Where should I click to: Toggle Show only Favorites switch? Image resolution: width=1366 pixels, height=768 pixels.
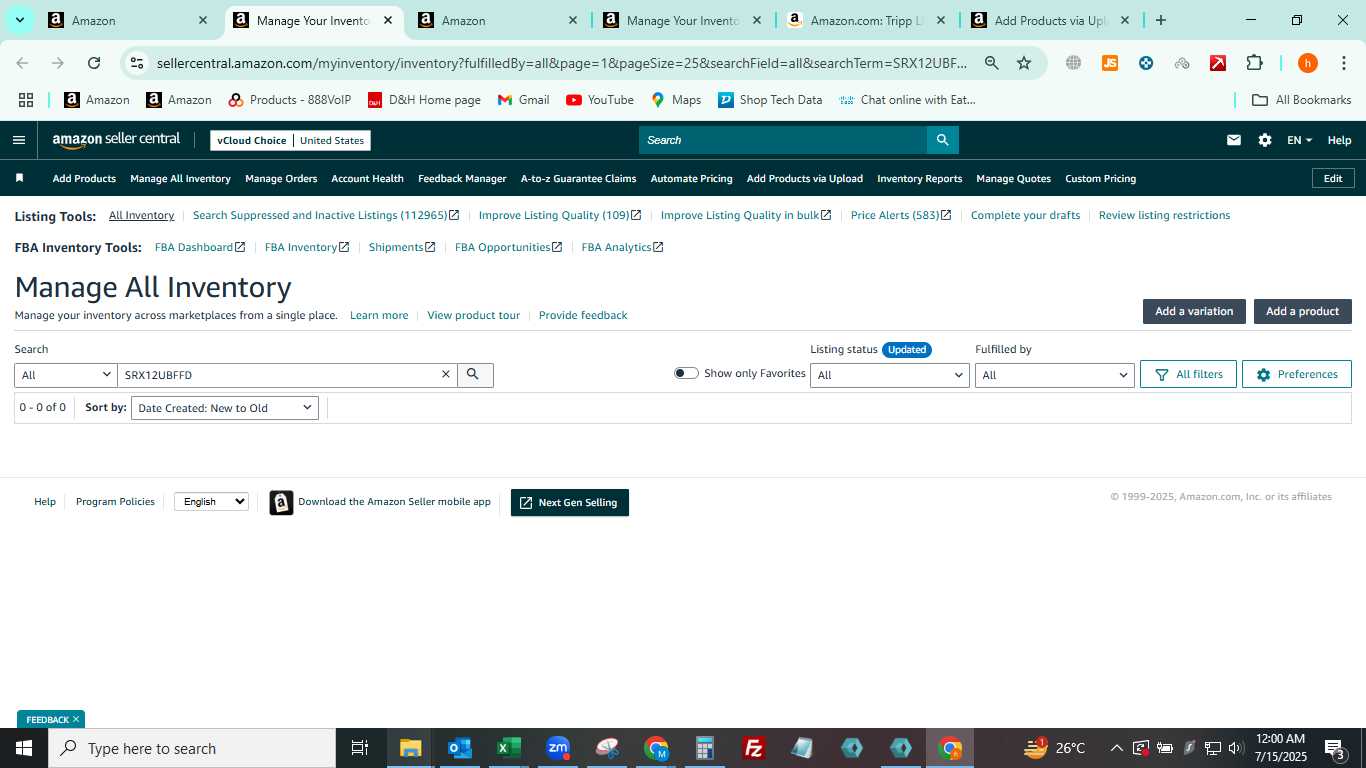tap(686, 373)
